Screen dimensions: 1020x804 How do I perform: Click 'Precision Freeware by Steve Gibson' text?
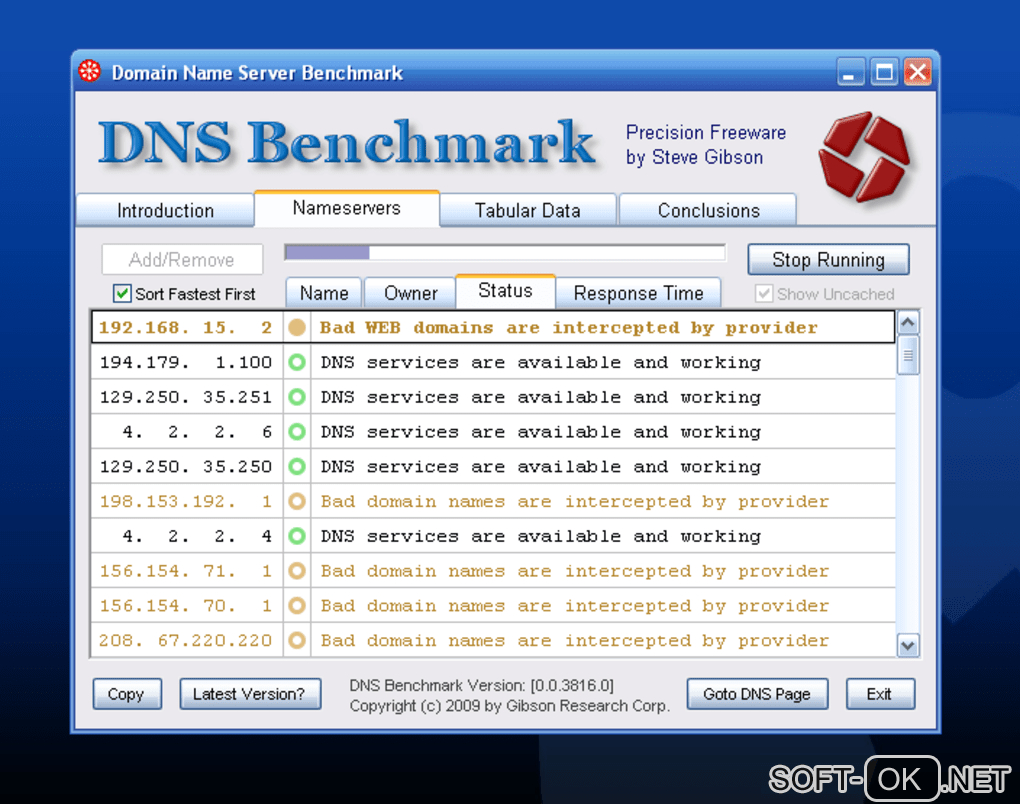(706, 145)
